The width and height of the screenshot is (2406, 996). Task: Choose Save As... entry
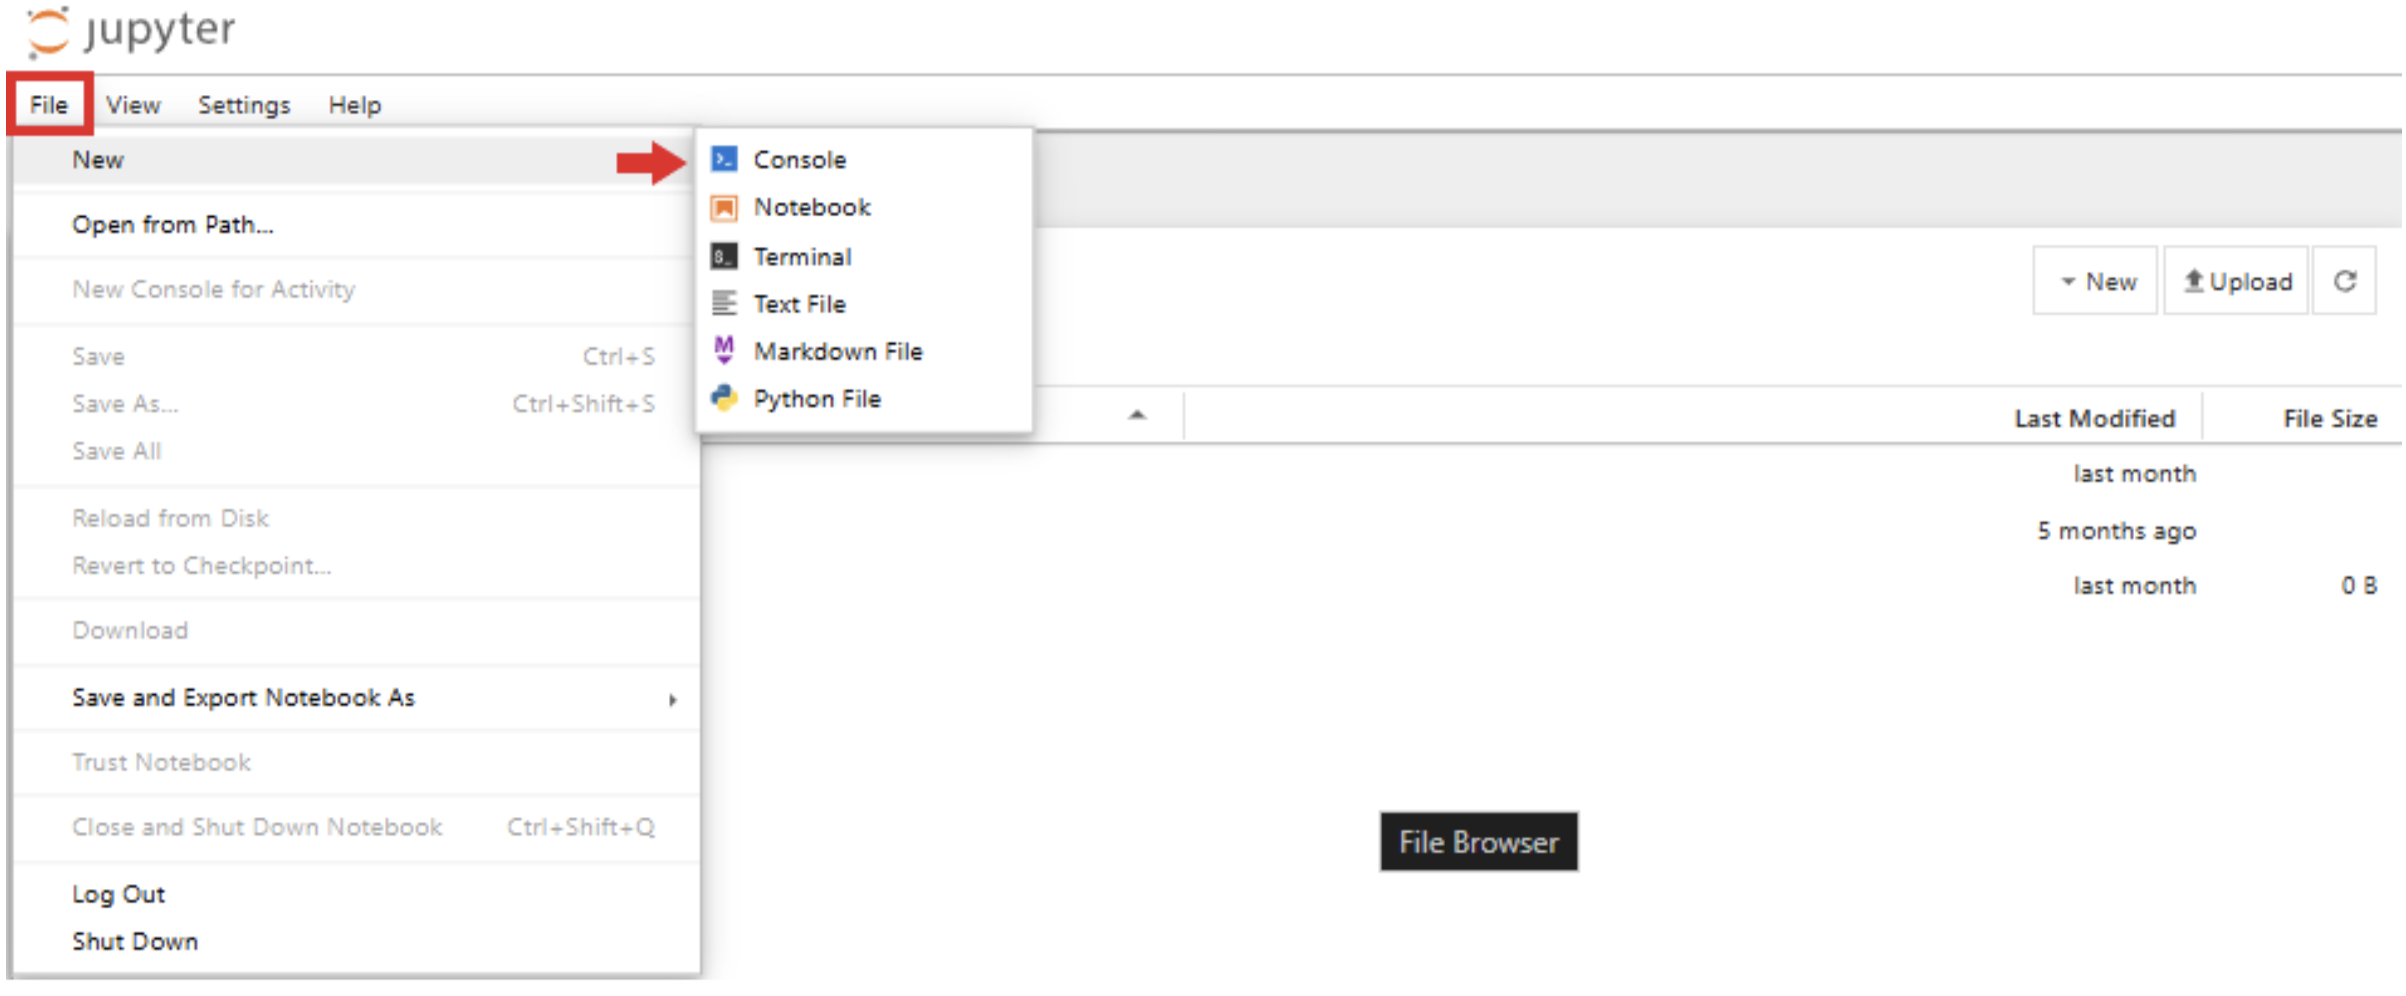[355, 404]
